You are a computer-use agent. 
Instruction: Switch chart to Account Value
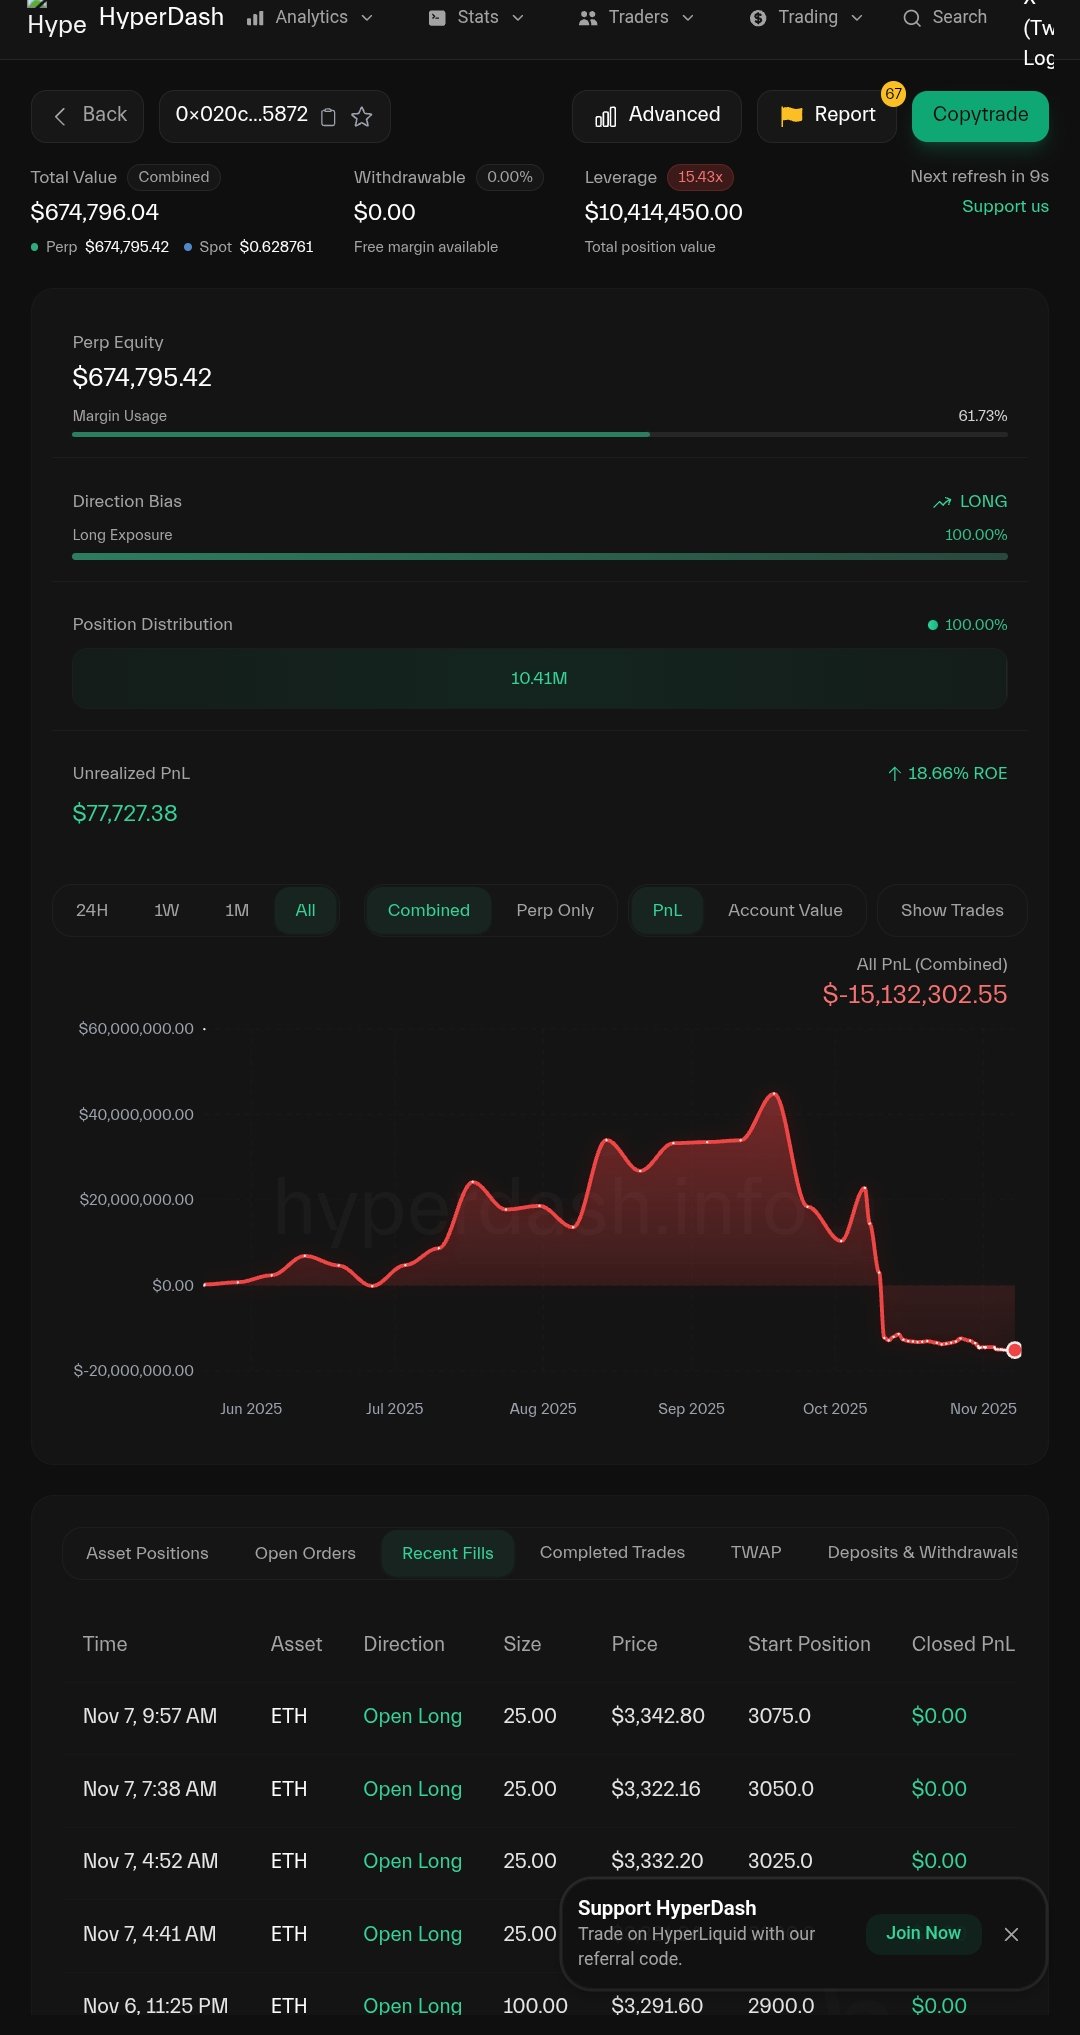(785, 910)
